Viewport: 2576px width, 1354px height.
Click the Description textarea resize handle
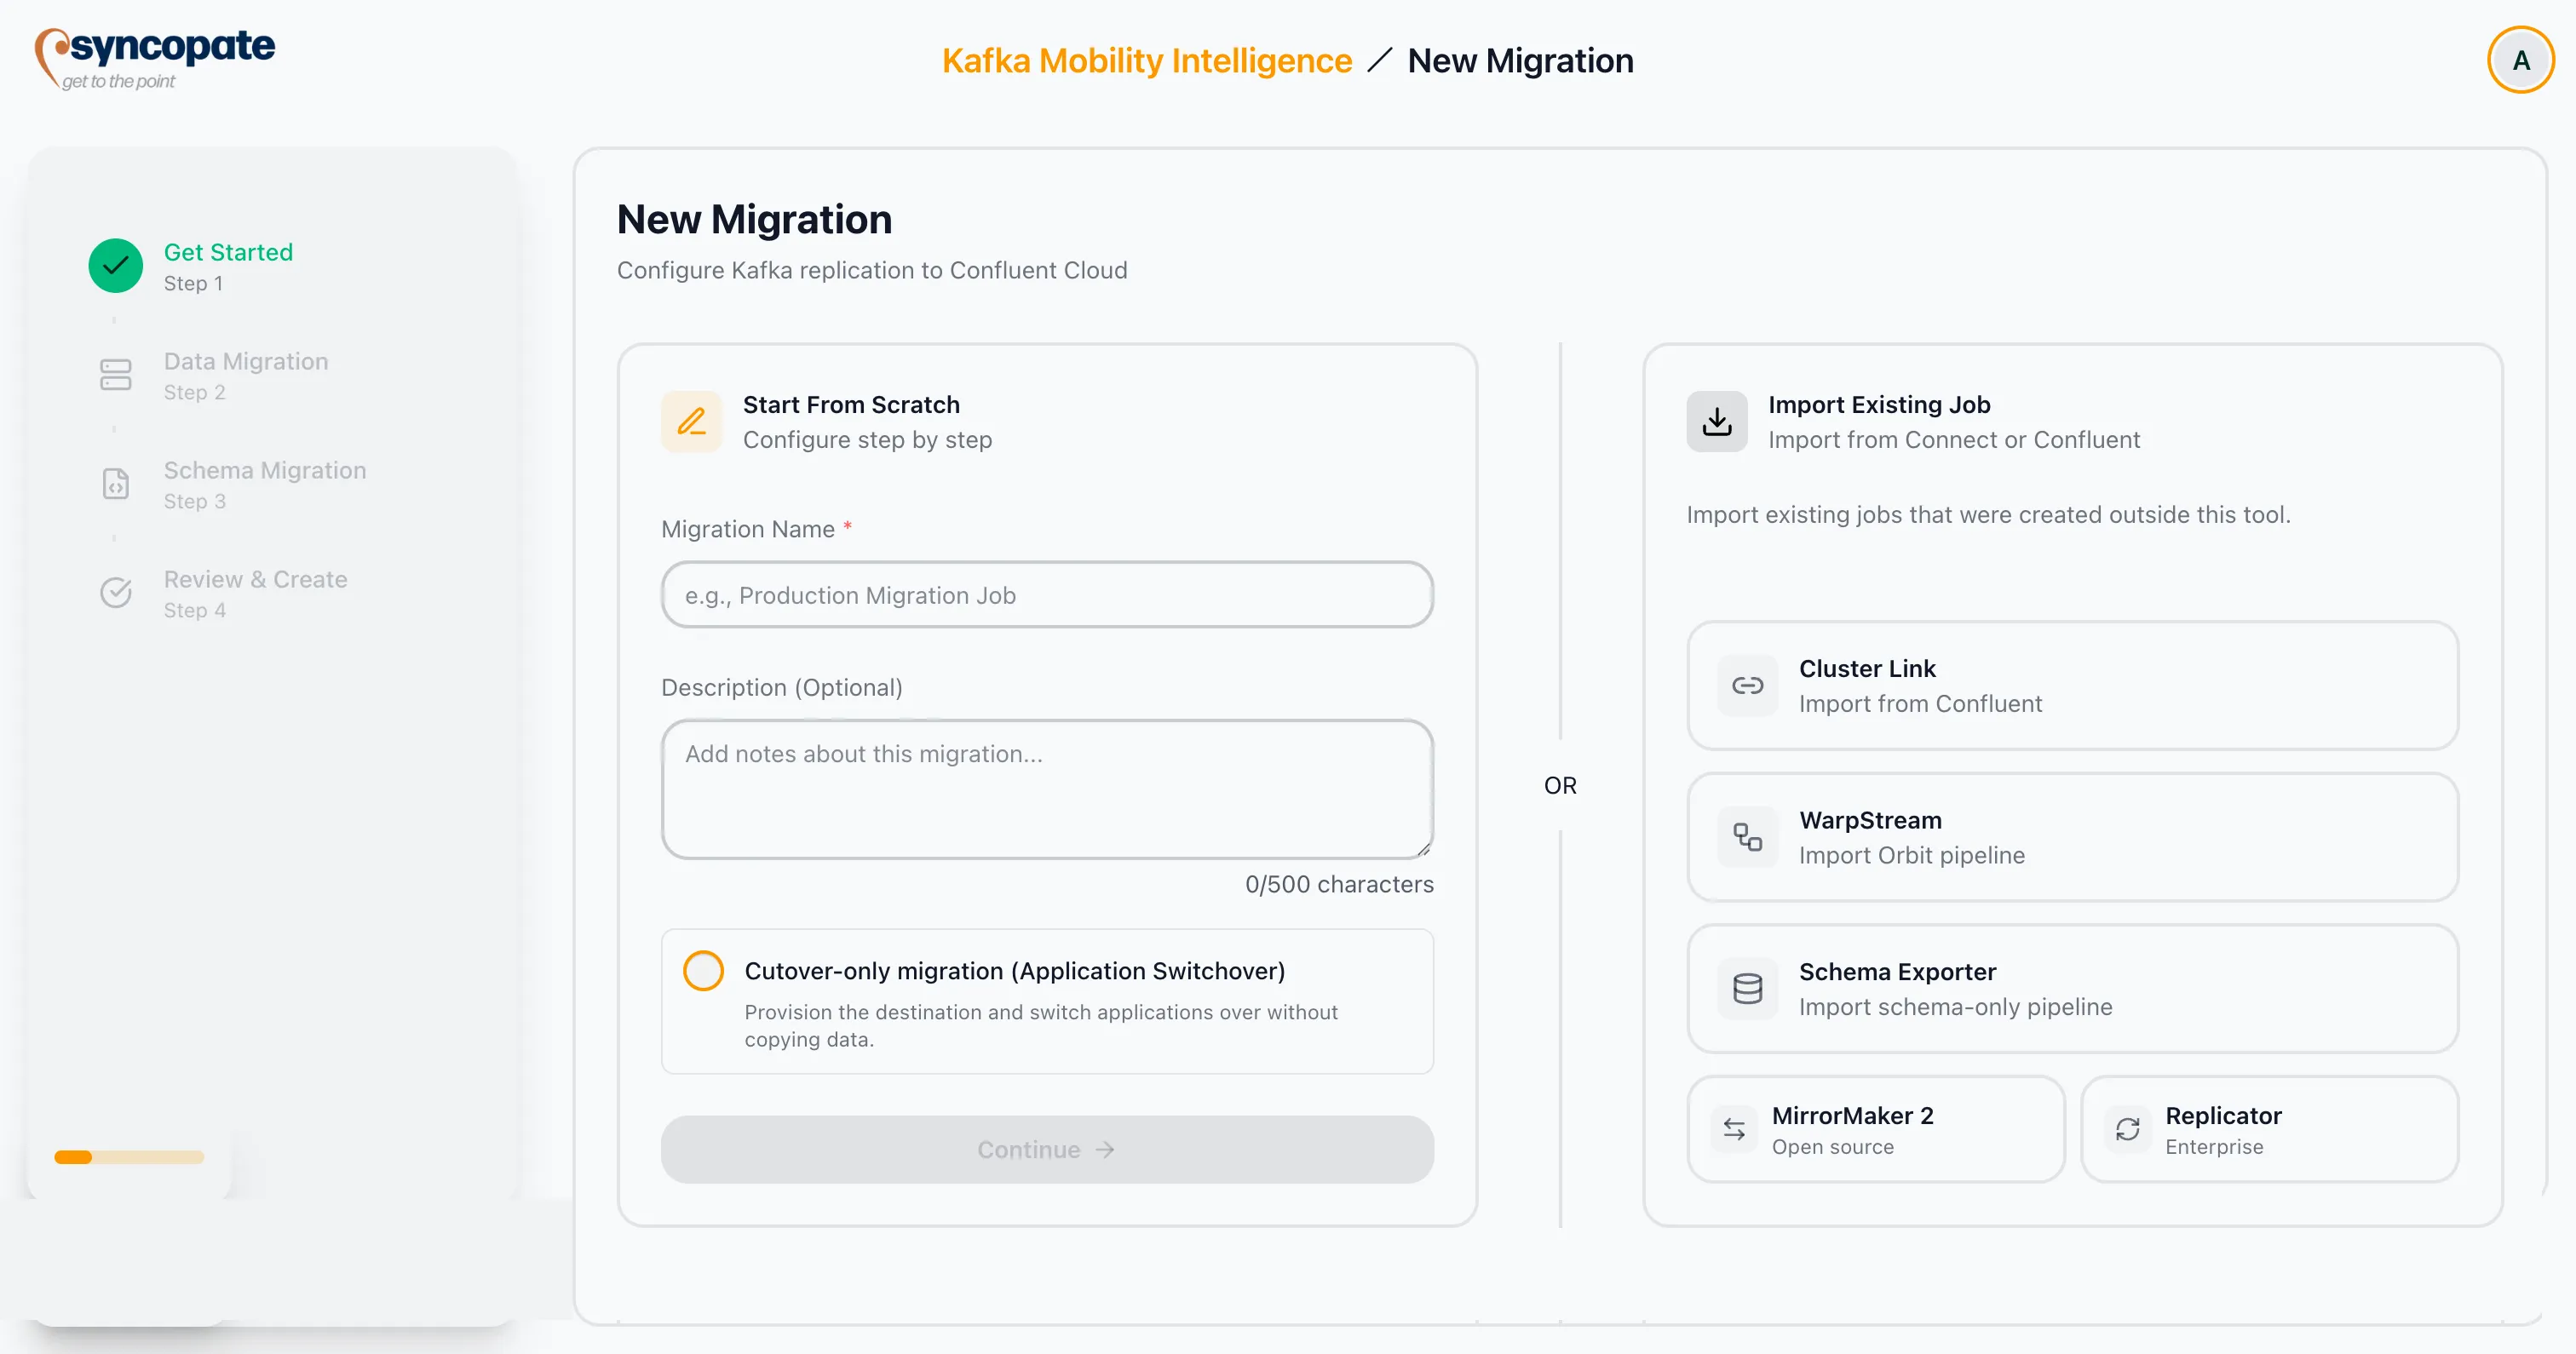1423,849
